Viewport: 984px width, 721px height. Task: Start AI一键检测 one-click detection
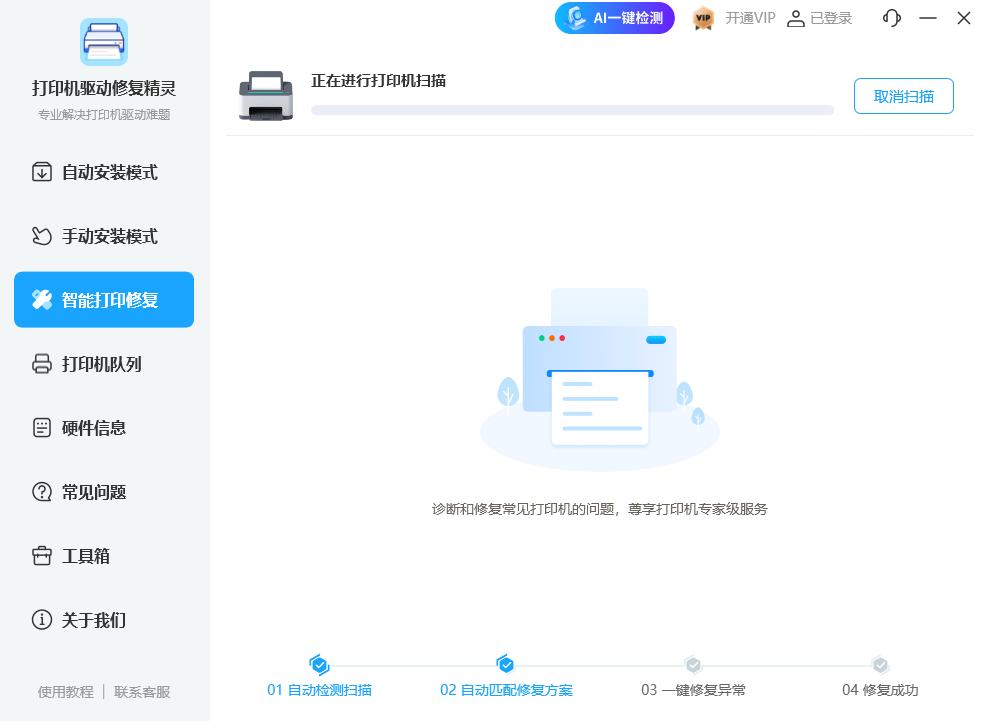pos(614,18)
